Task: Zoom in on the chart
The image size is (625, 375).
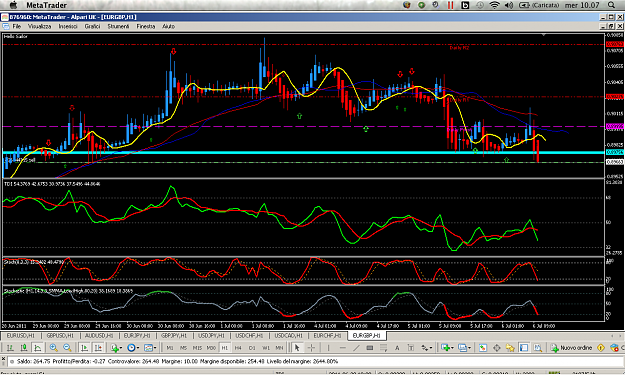Action: [53, 348]
